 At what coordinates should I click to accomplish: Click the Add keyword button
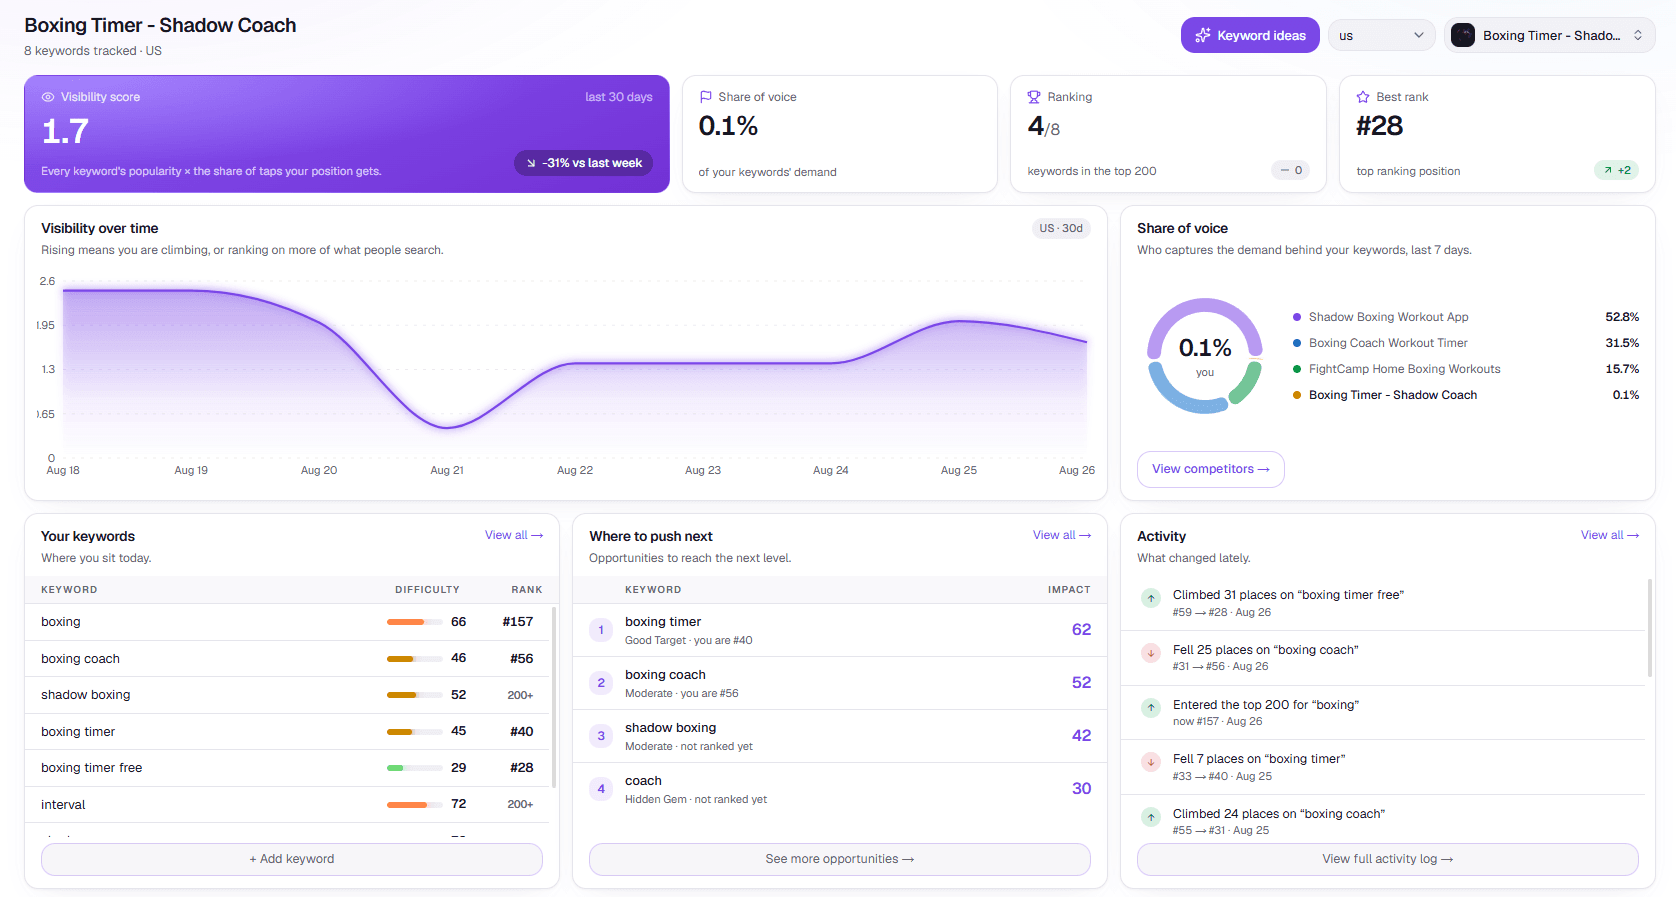point(292,859)
